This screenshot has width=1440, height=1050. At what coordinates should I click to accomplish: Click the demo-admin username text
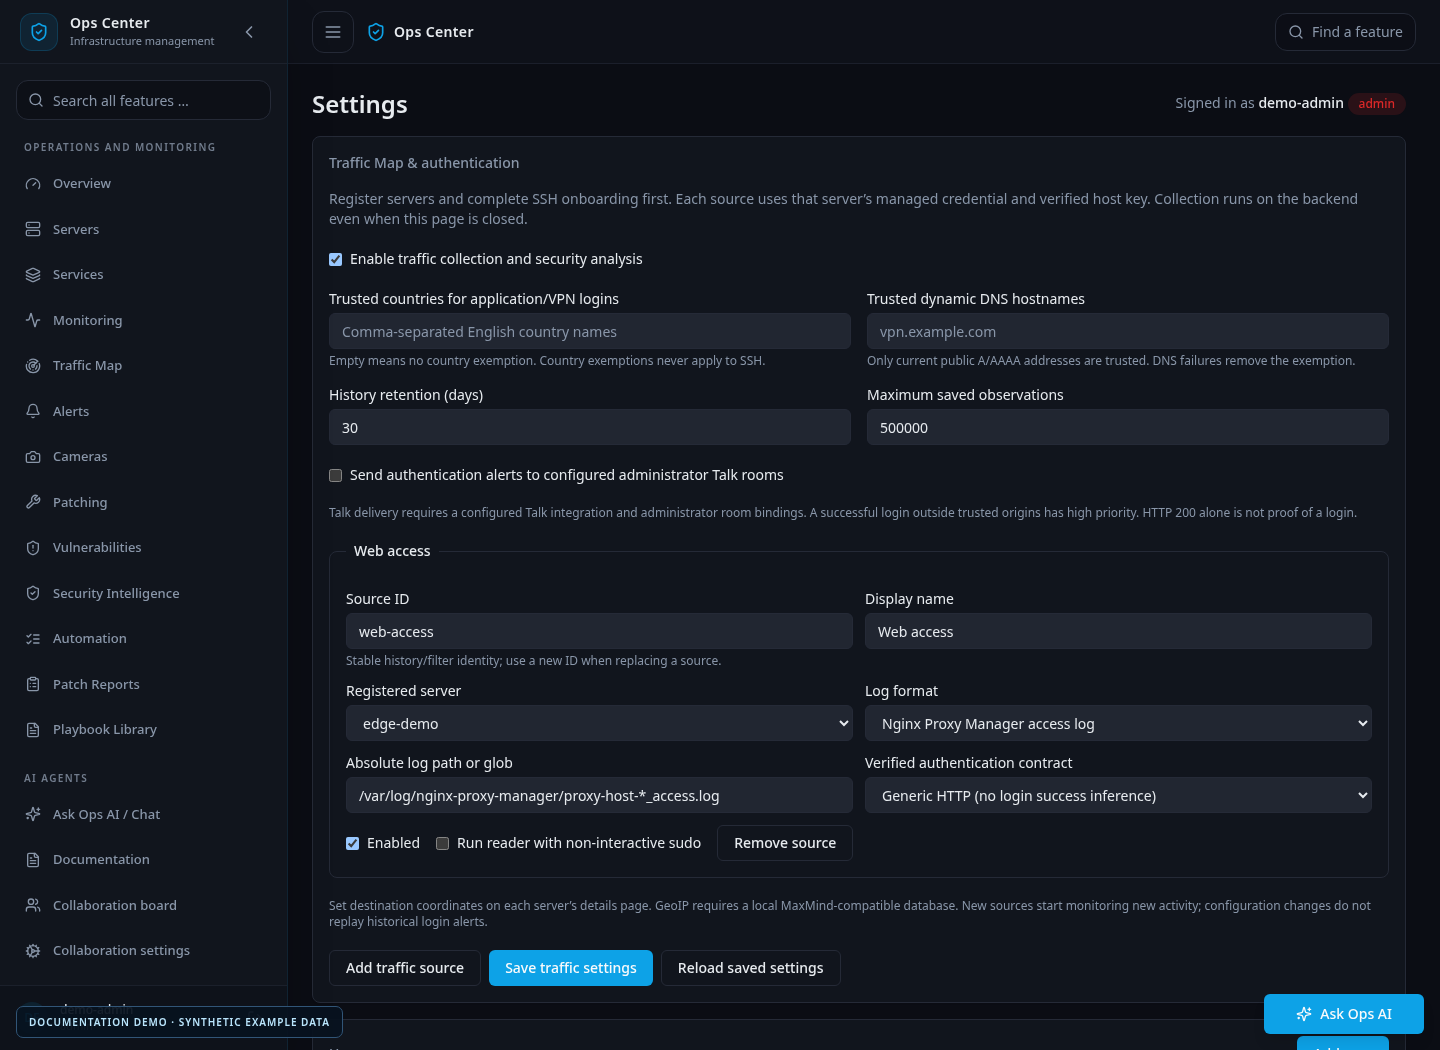click(1301, 104)
